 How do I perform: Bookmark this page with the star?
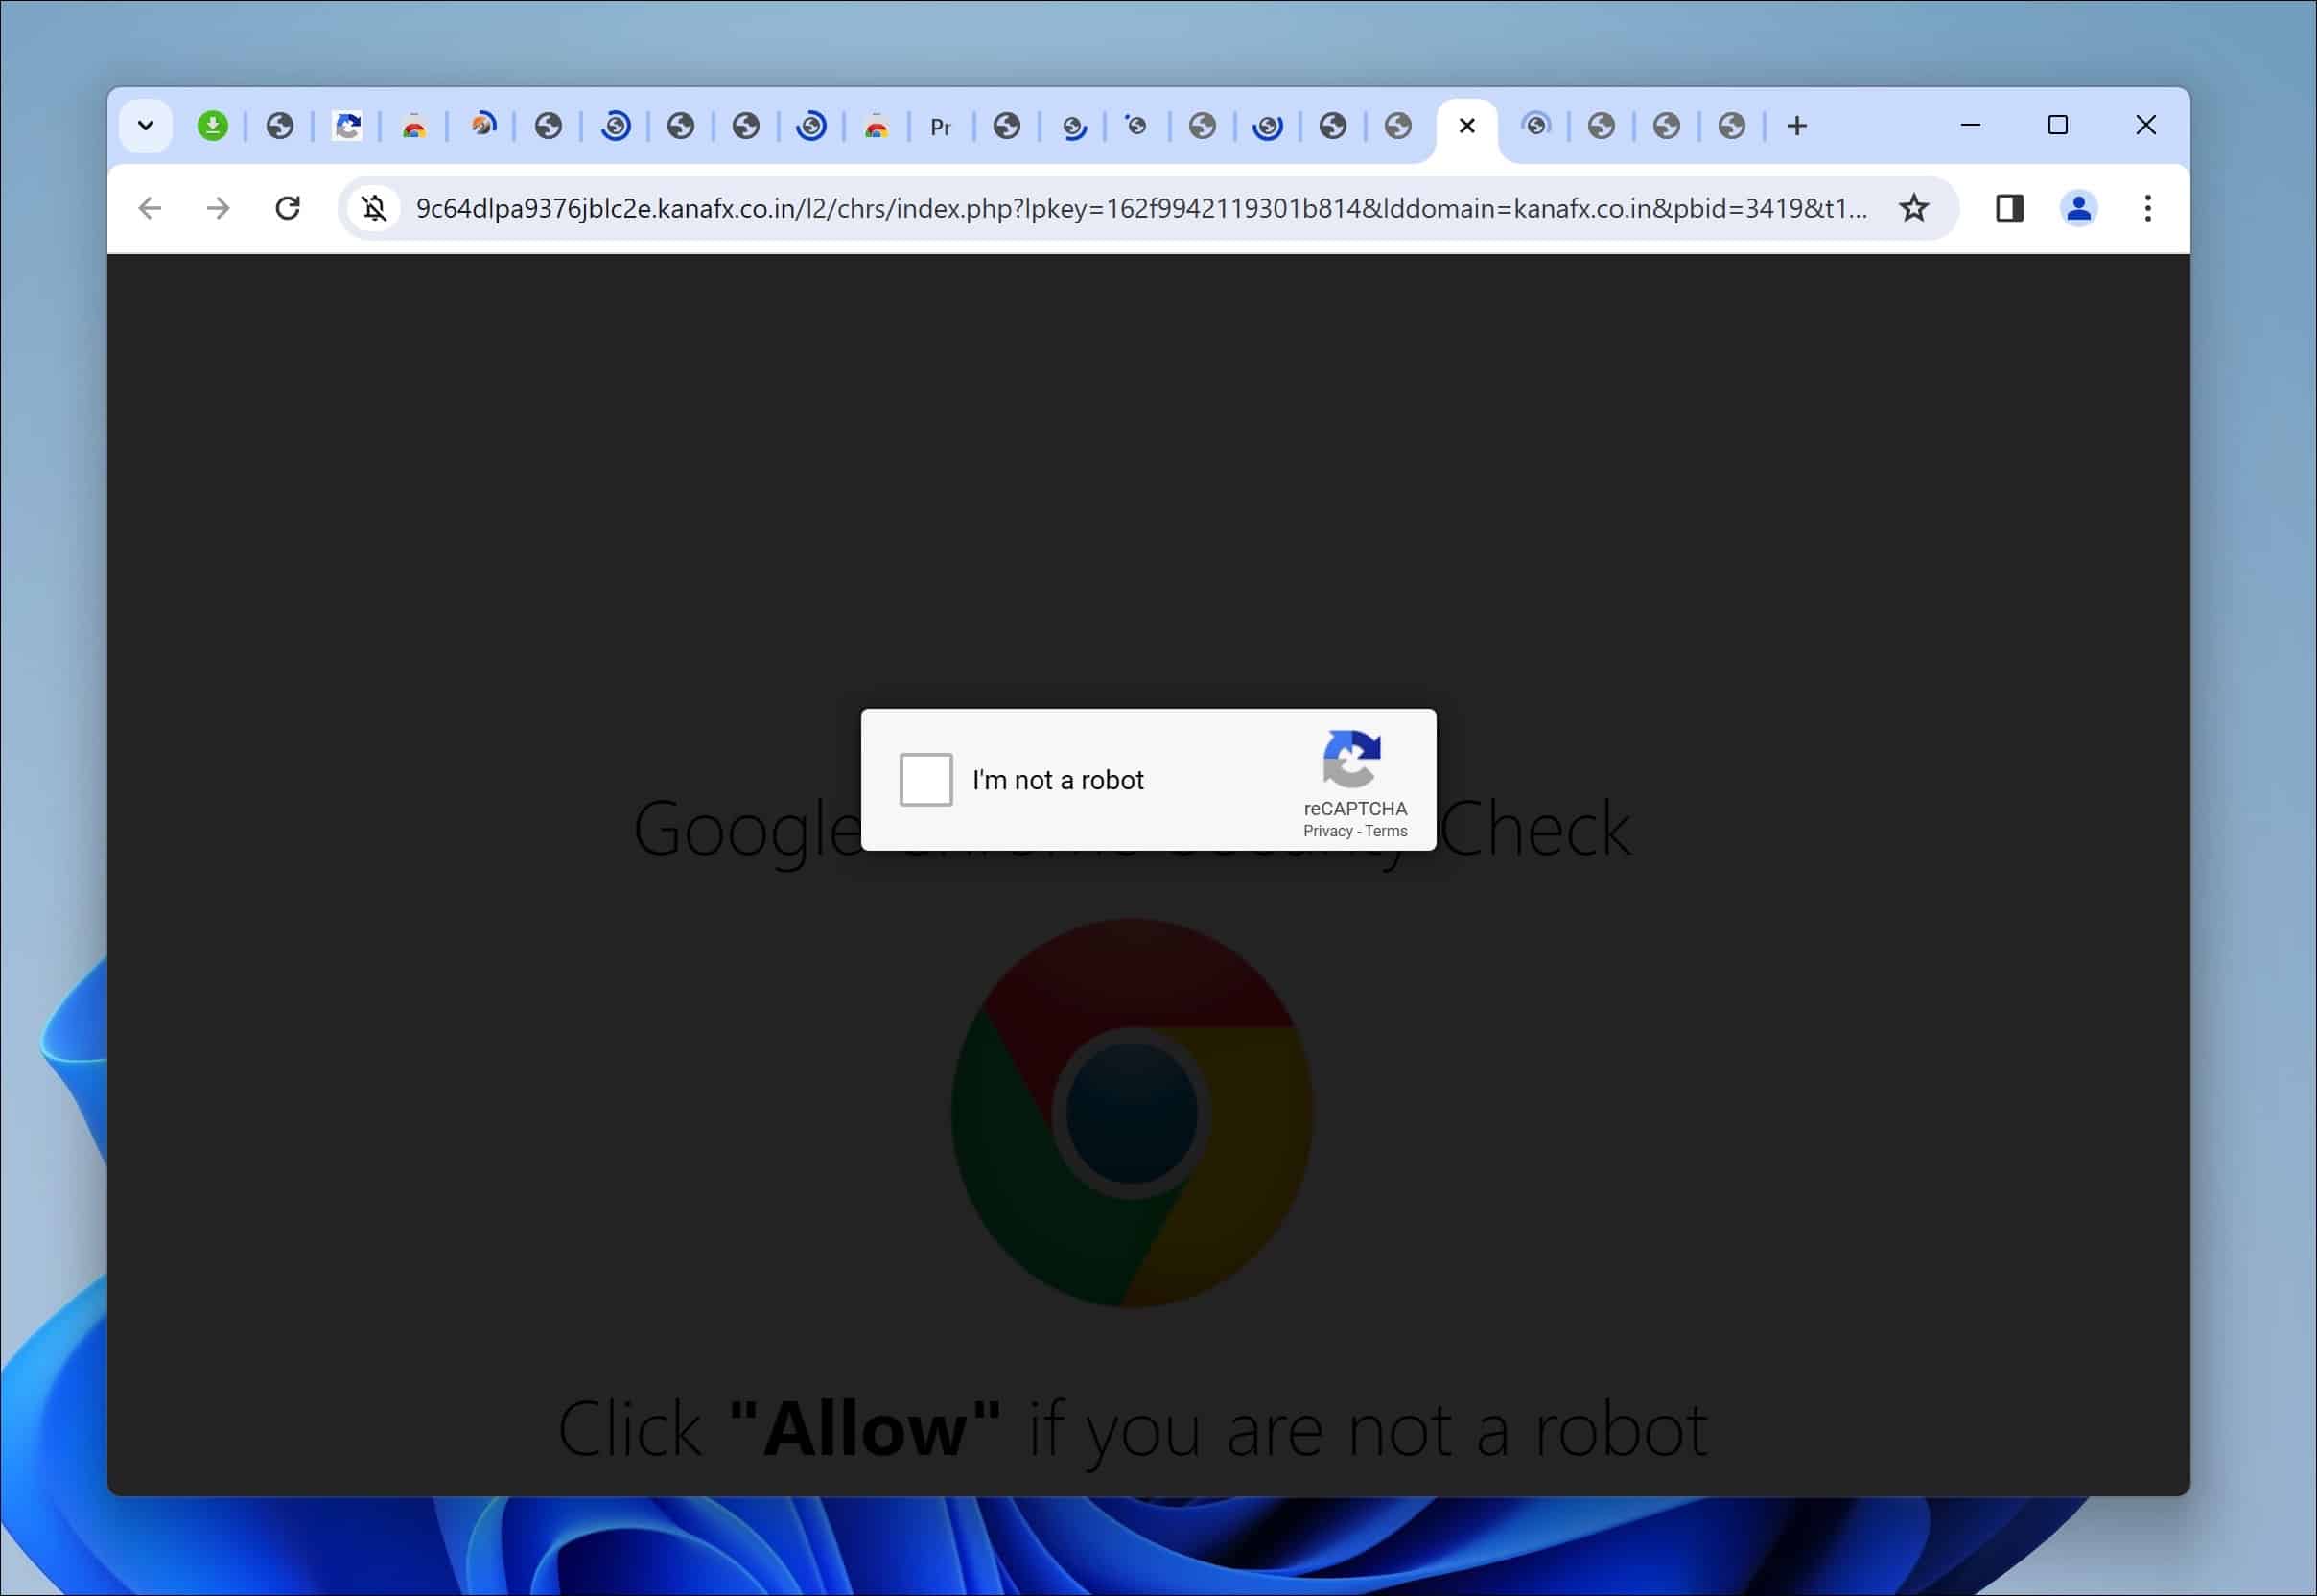[1914, 208]
